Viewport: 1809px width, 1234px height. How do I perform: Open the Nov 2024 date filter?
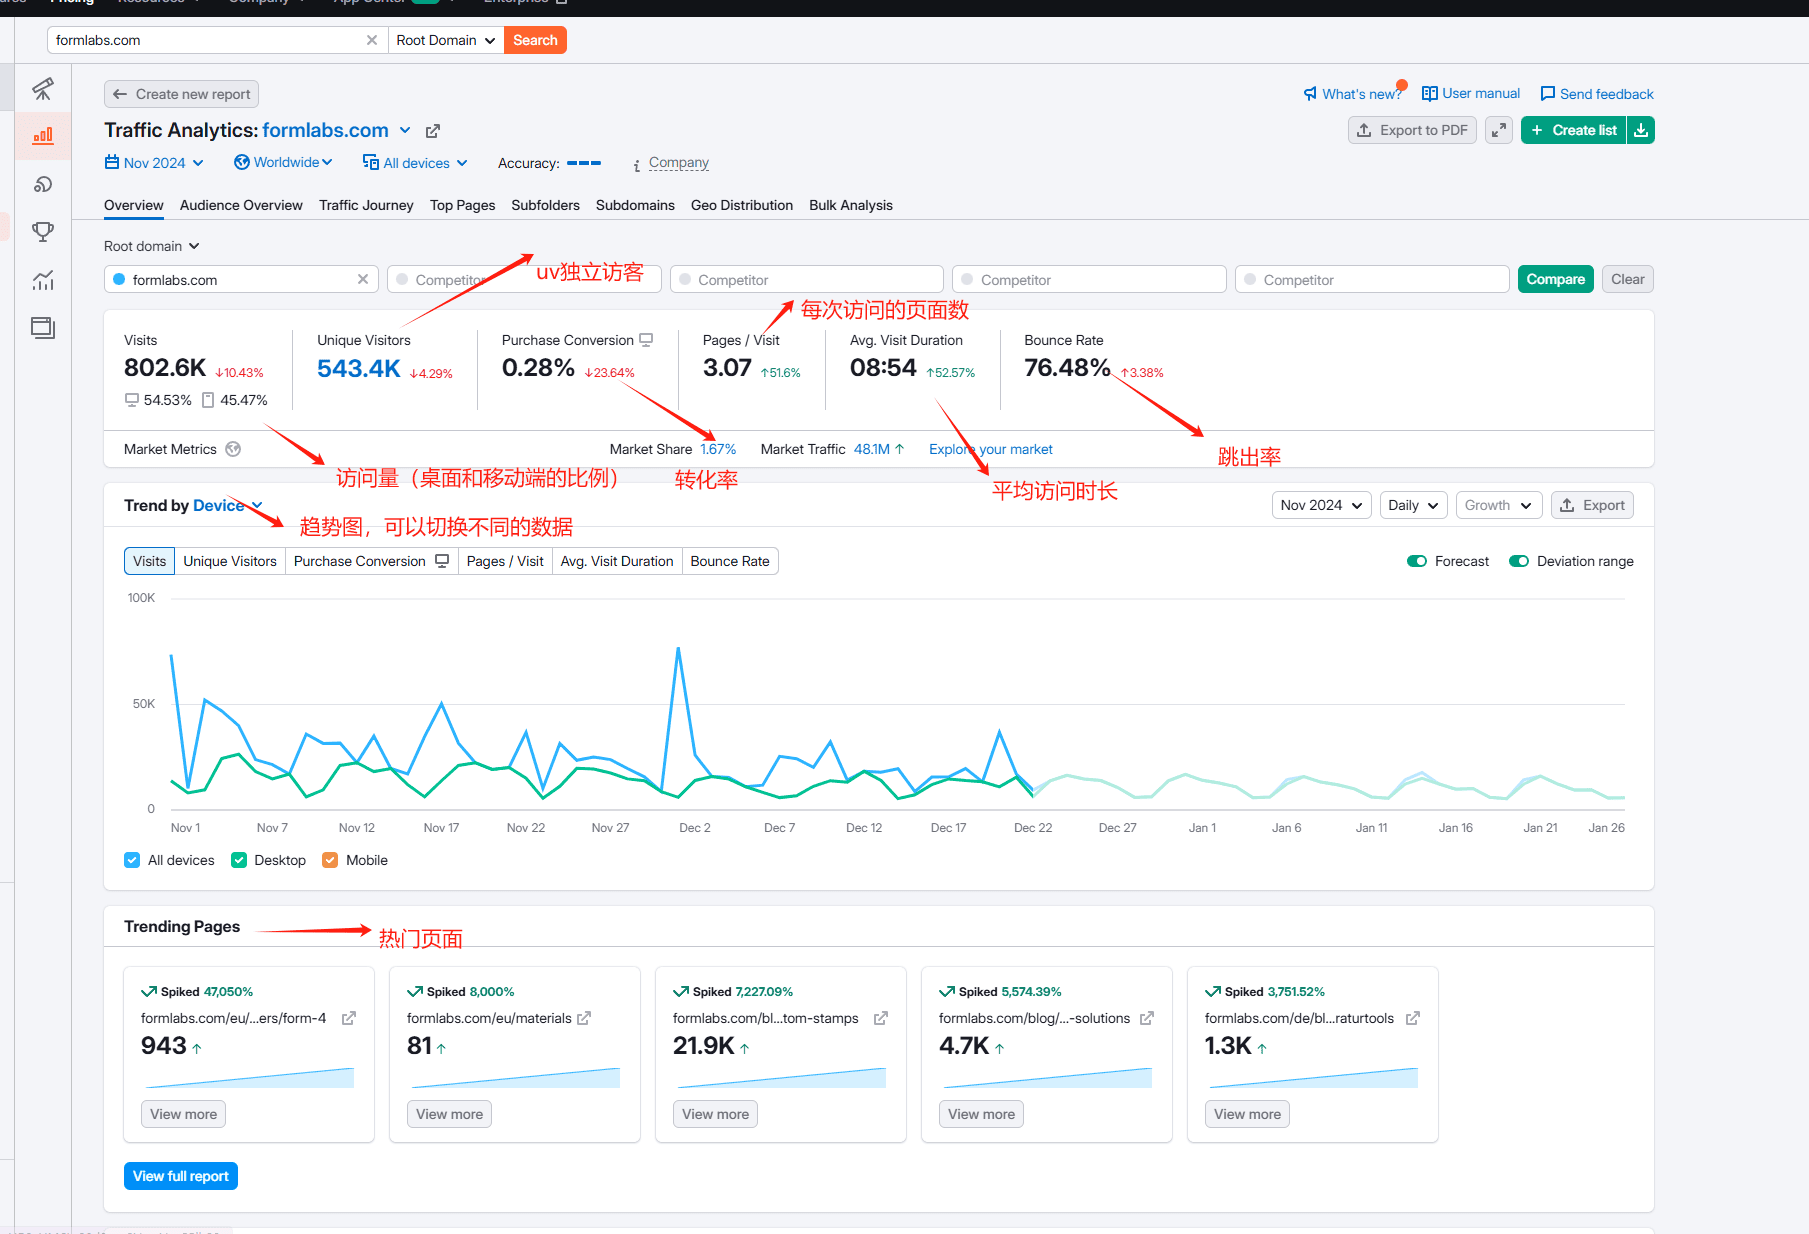155,163
